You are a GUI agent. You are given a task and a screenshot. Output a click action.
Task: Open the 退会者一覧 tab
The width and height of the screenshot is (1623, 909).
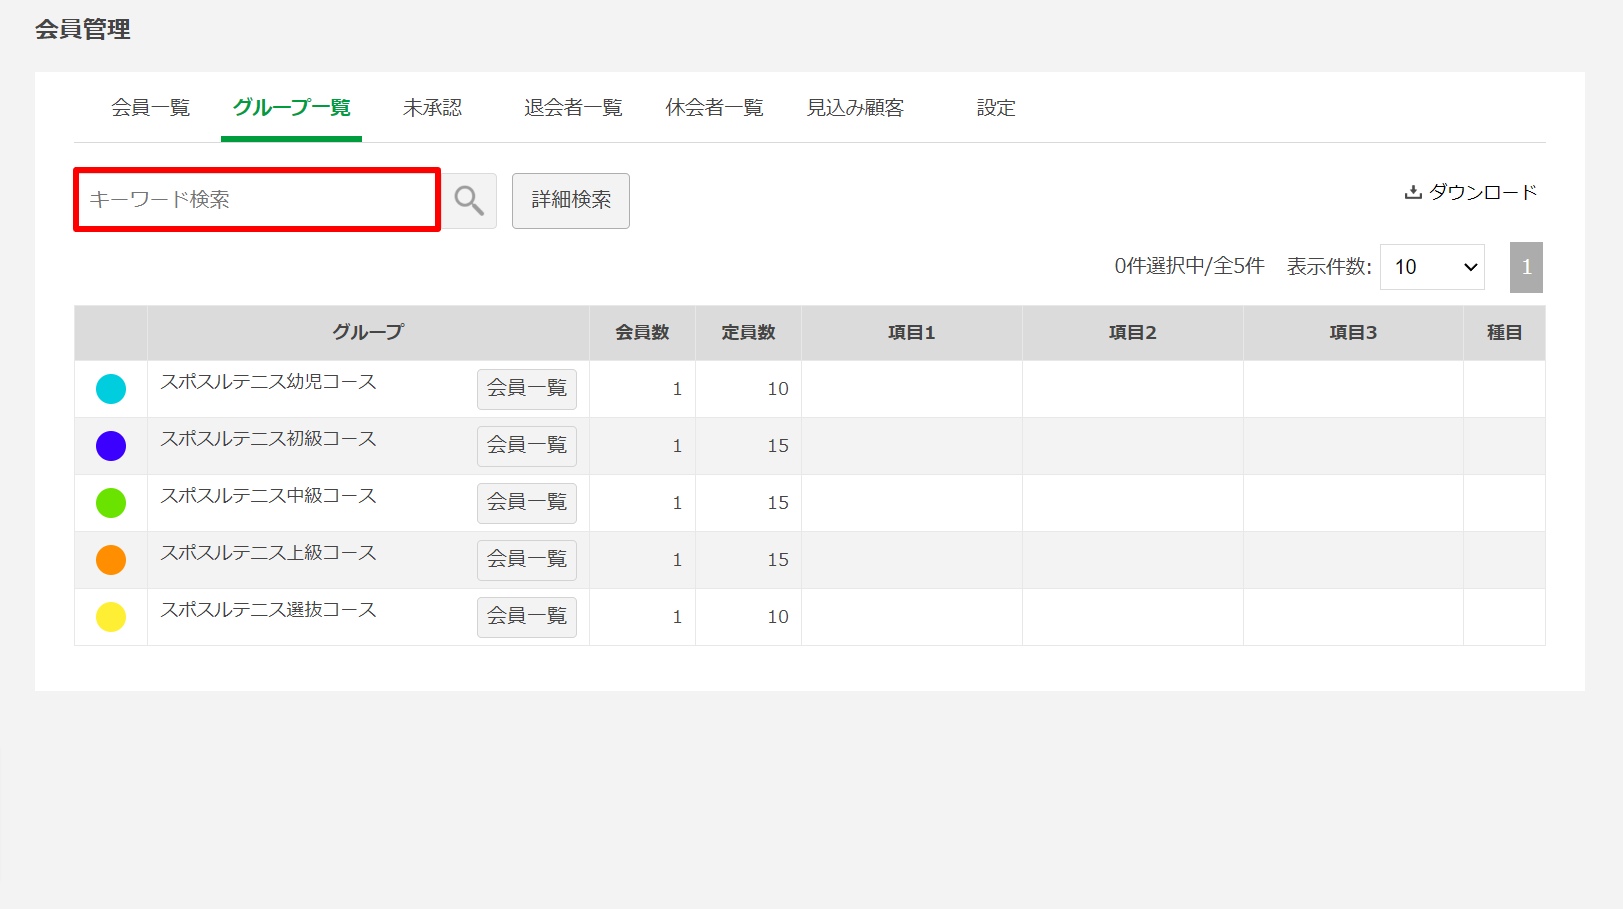coord(573,108)
